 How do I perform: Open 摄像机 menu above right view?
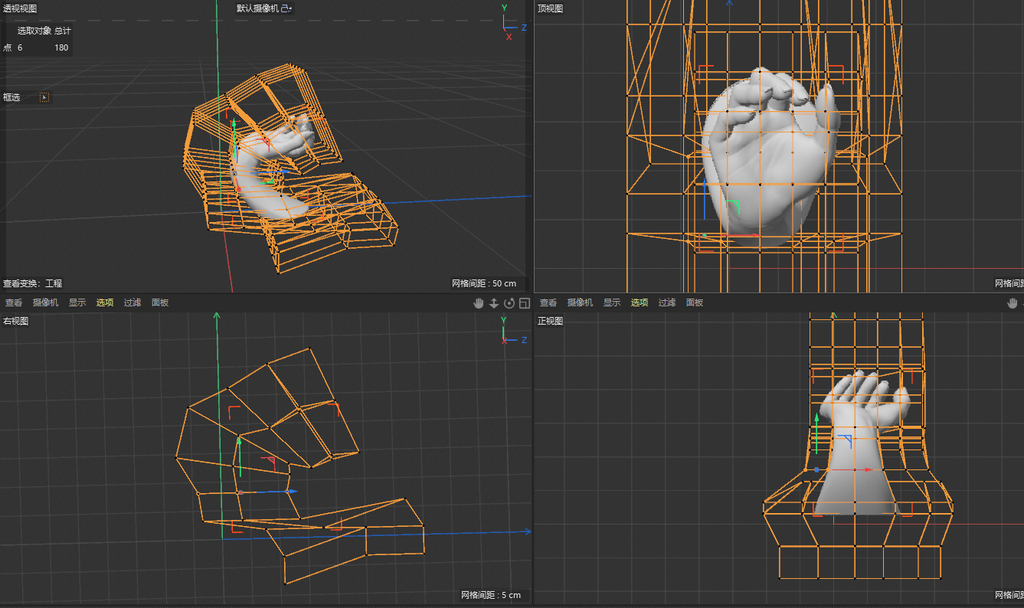[46, 302]
